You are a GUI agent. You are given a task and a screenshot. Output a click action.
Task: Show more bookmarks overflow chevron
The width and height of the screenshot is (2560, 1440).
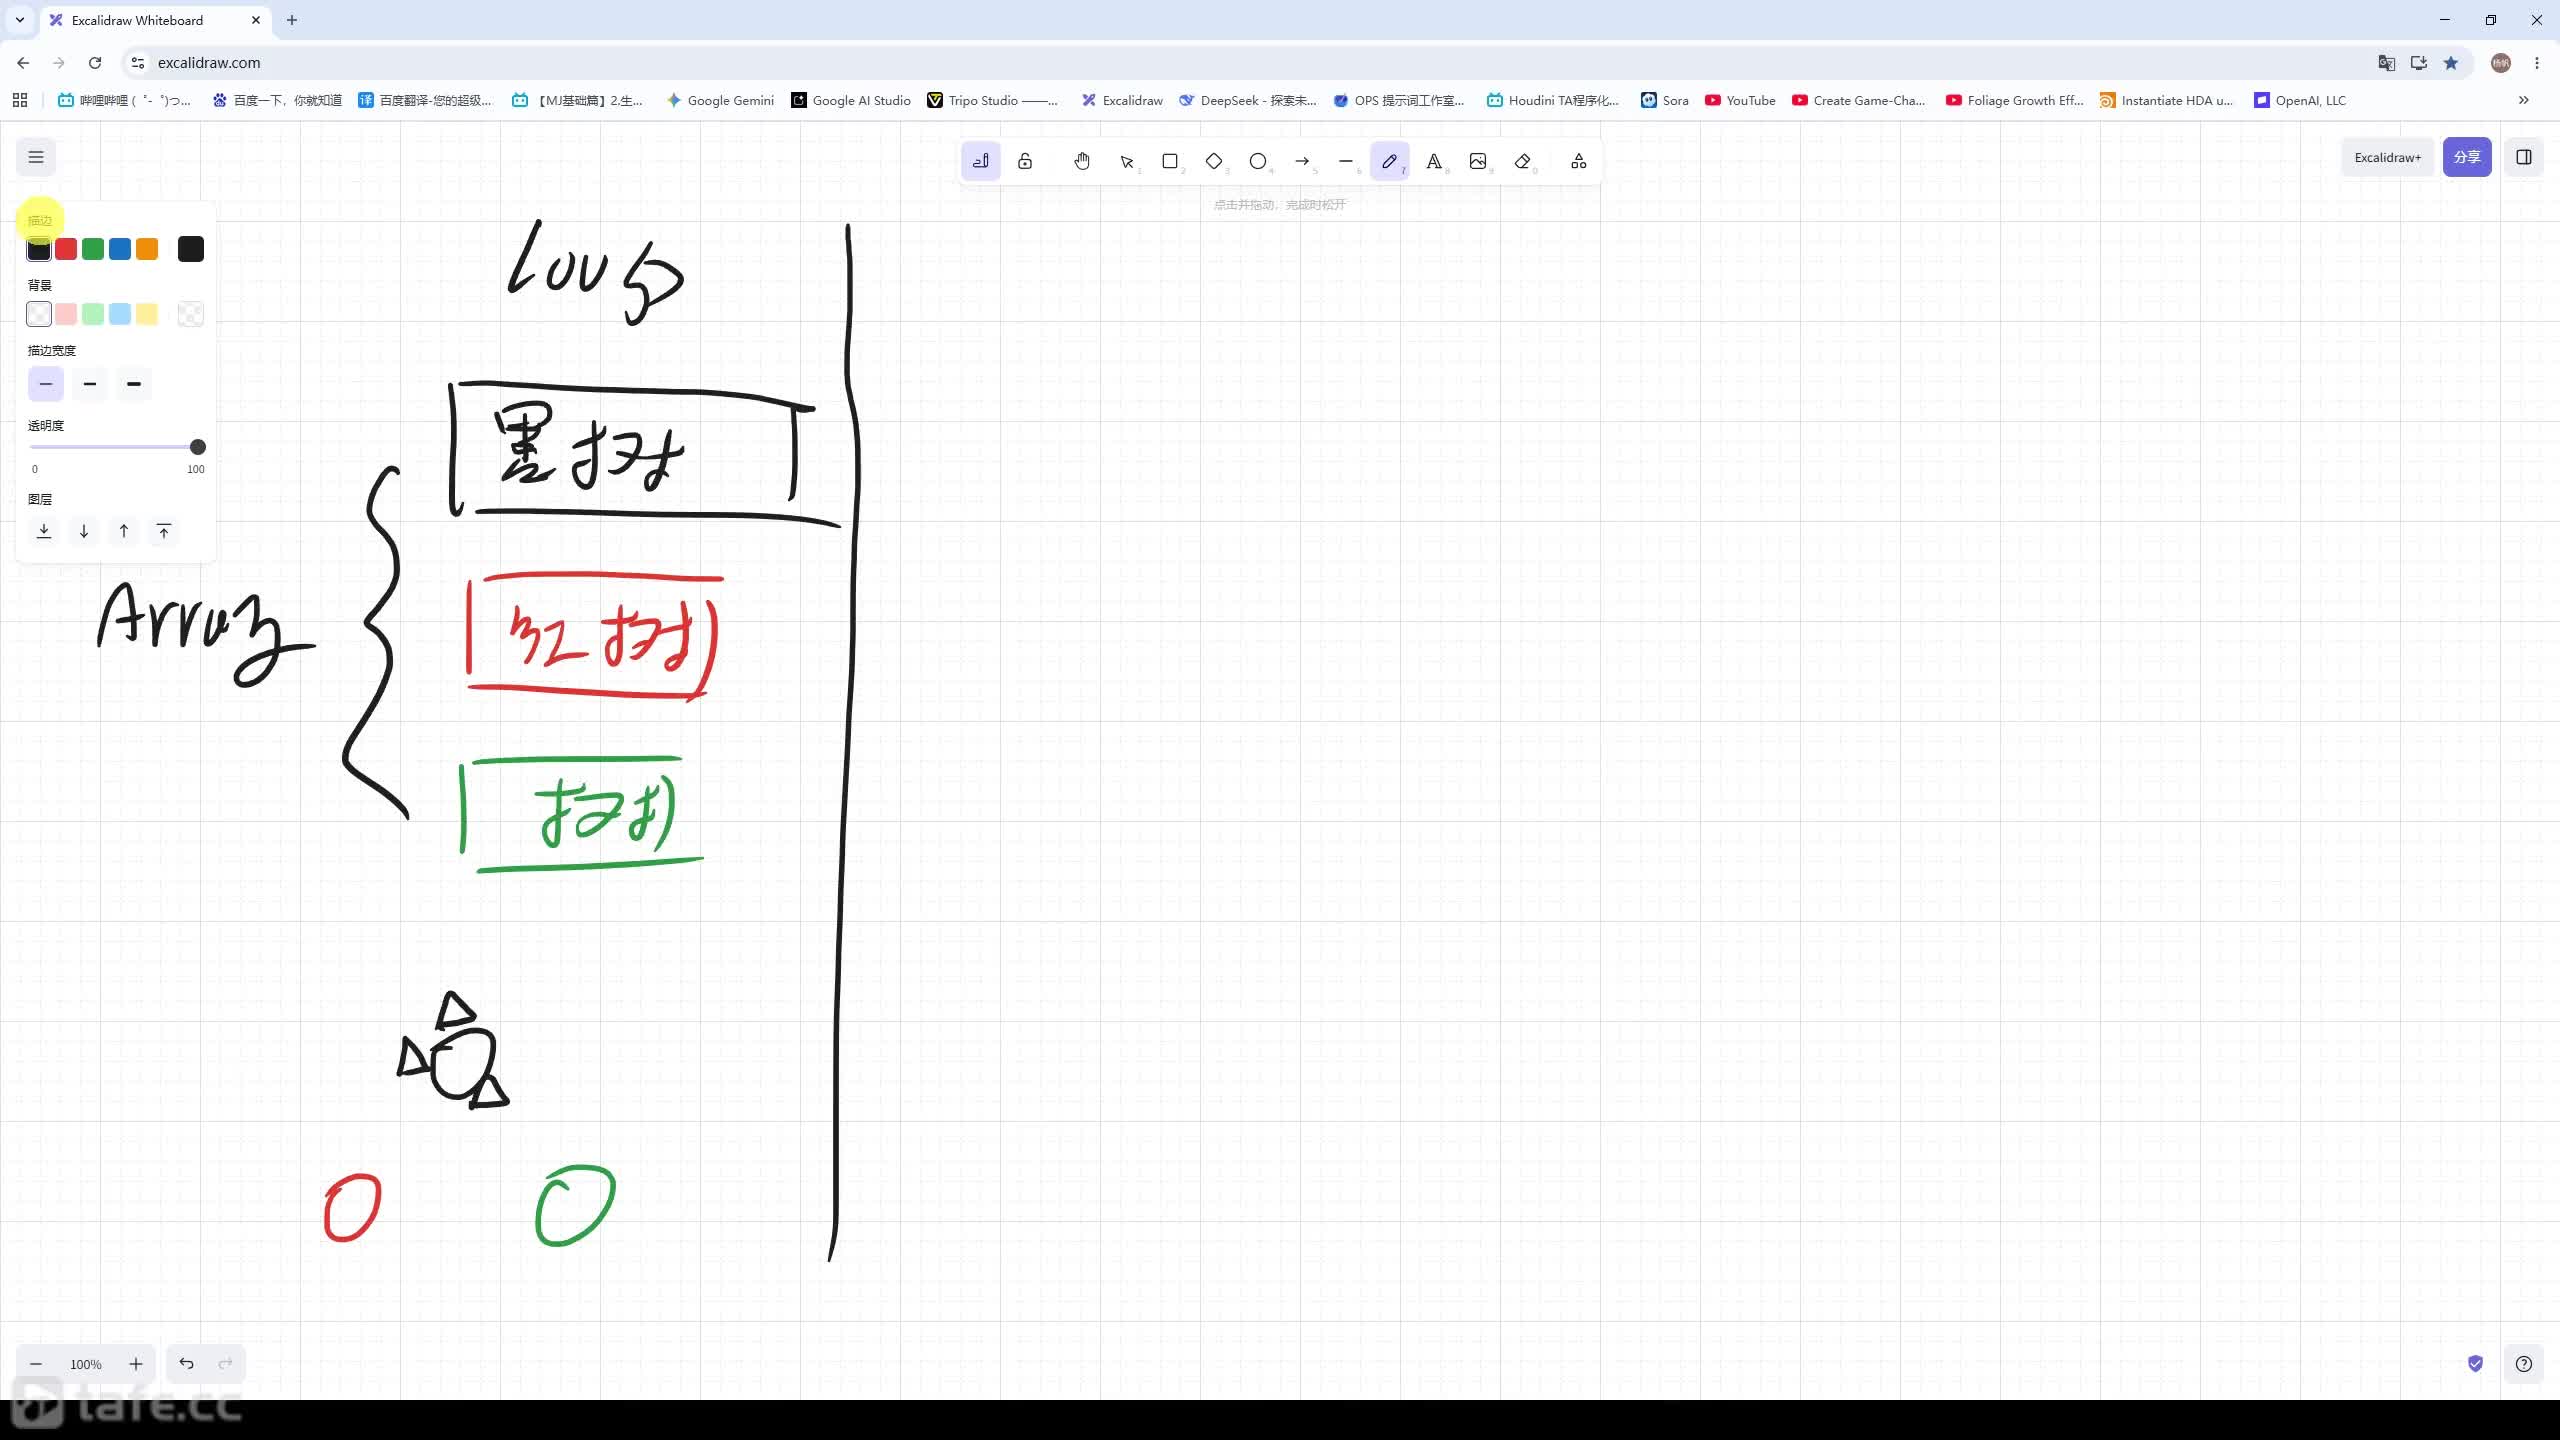click(2524, 100)
